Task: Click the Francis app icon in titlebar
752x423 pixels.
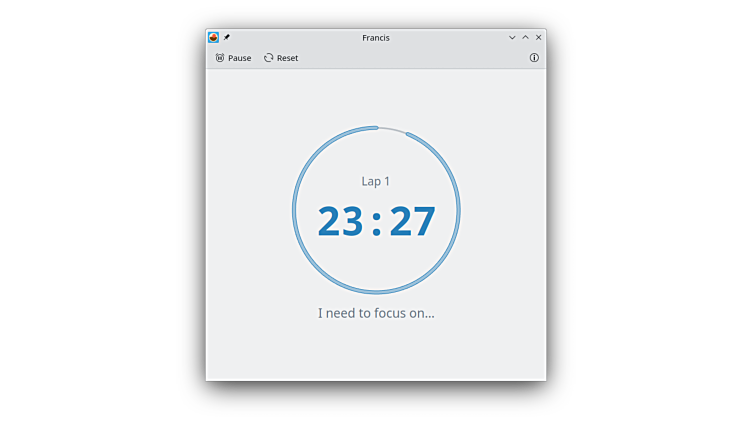Action: [213, 37]
